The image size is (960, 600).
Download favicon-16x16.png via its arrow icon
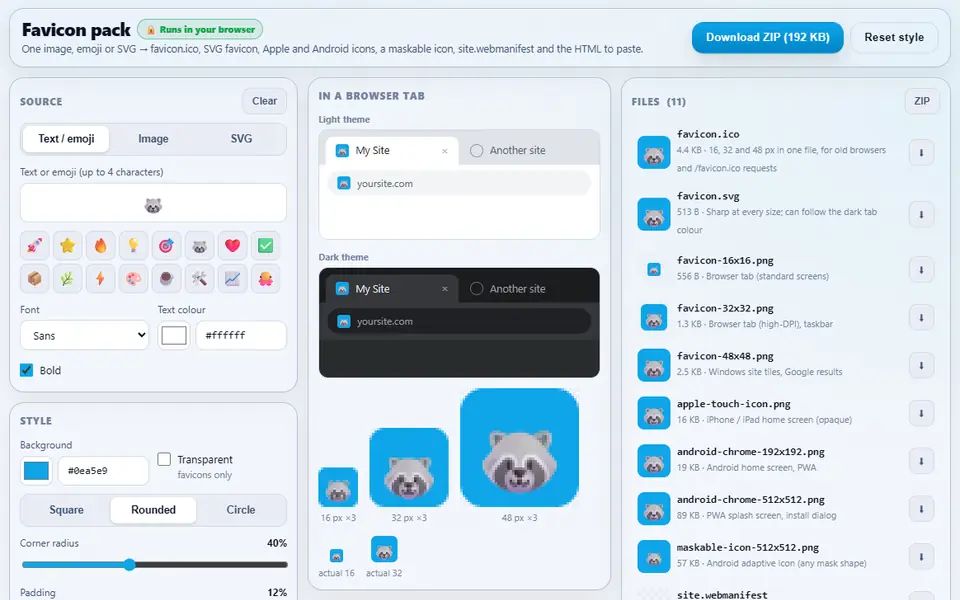tap(921, 269)
